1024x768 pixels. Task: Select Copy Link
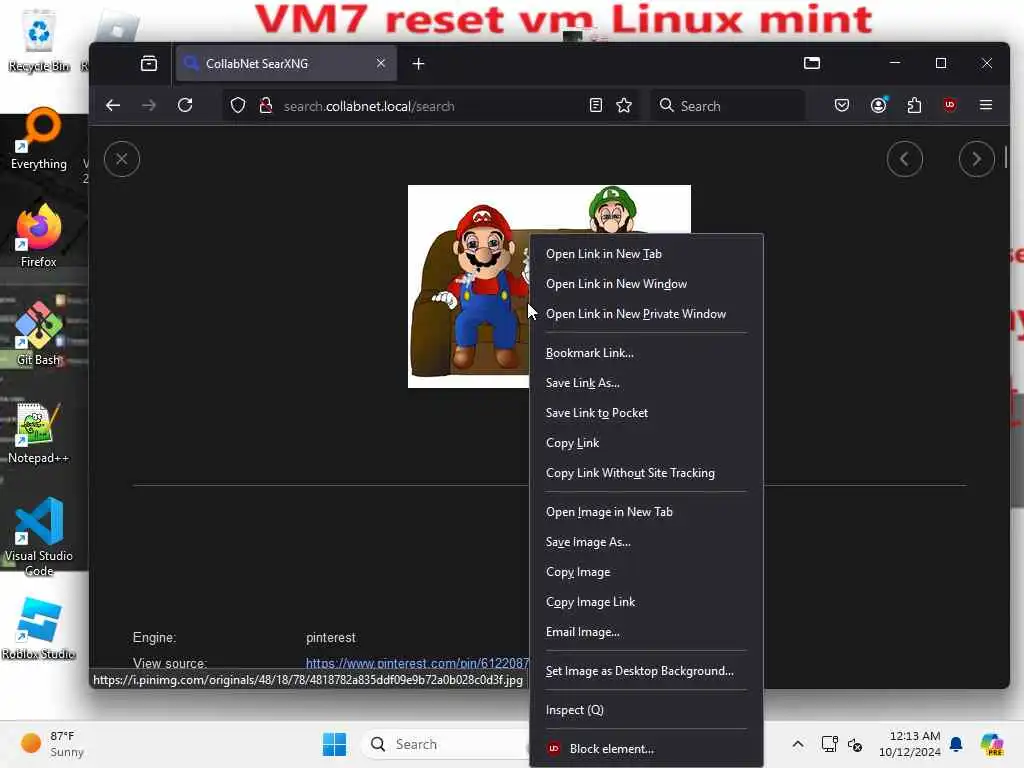point(646,443)
